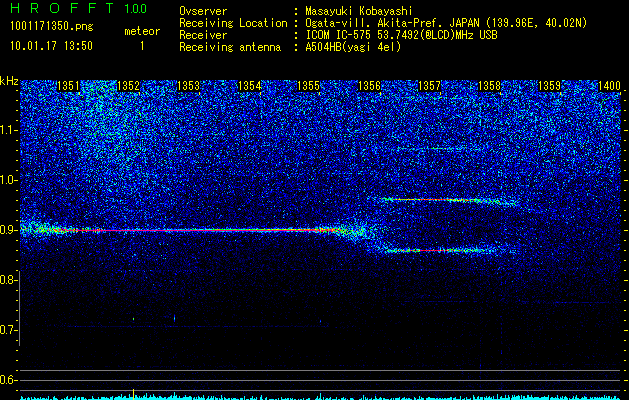Click the 1354 time marker
The image size is (629, 400).
tap(249, 86)
